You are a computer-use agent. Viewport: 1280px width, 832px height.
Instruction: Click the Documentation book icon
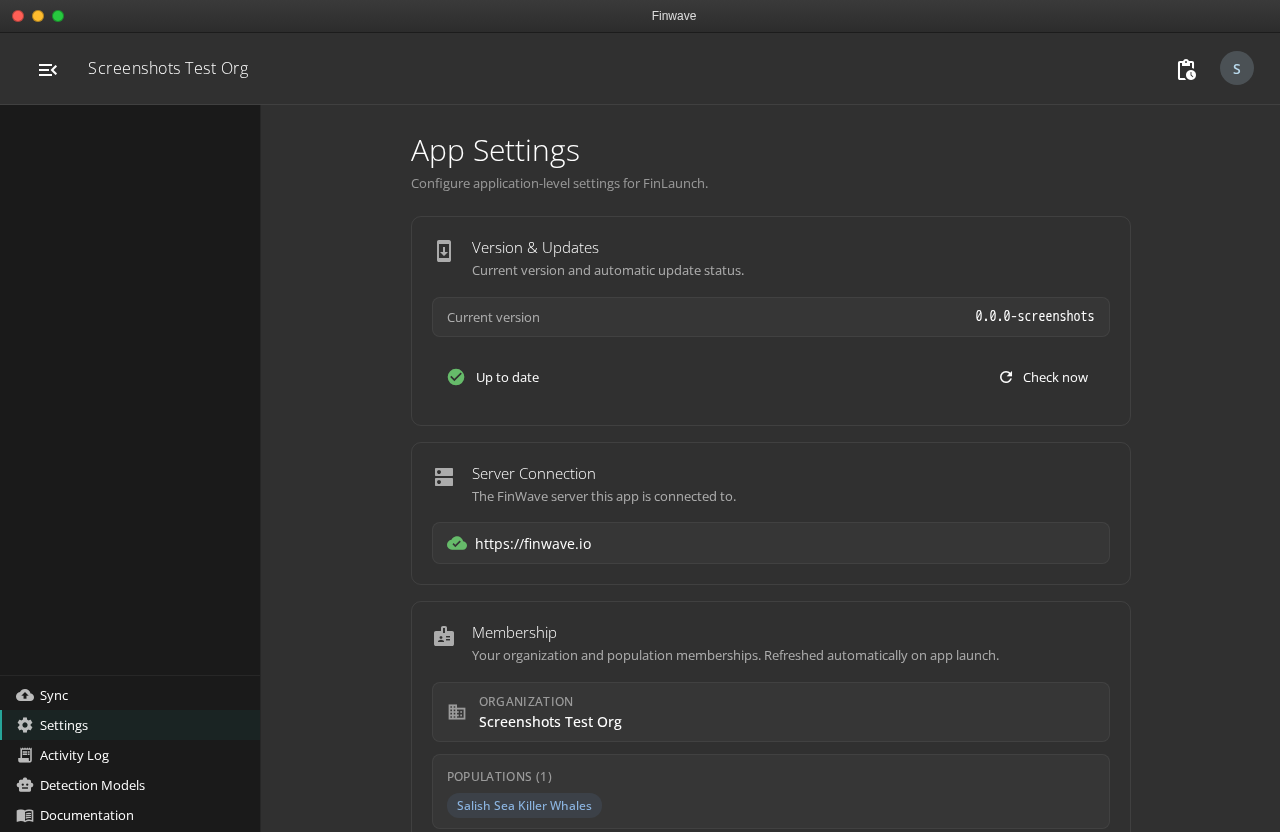pyautogui.click(x=25, y=815)
